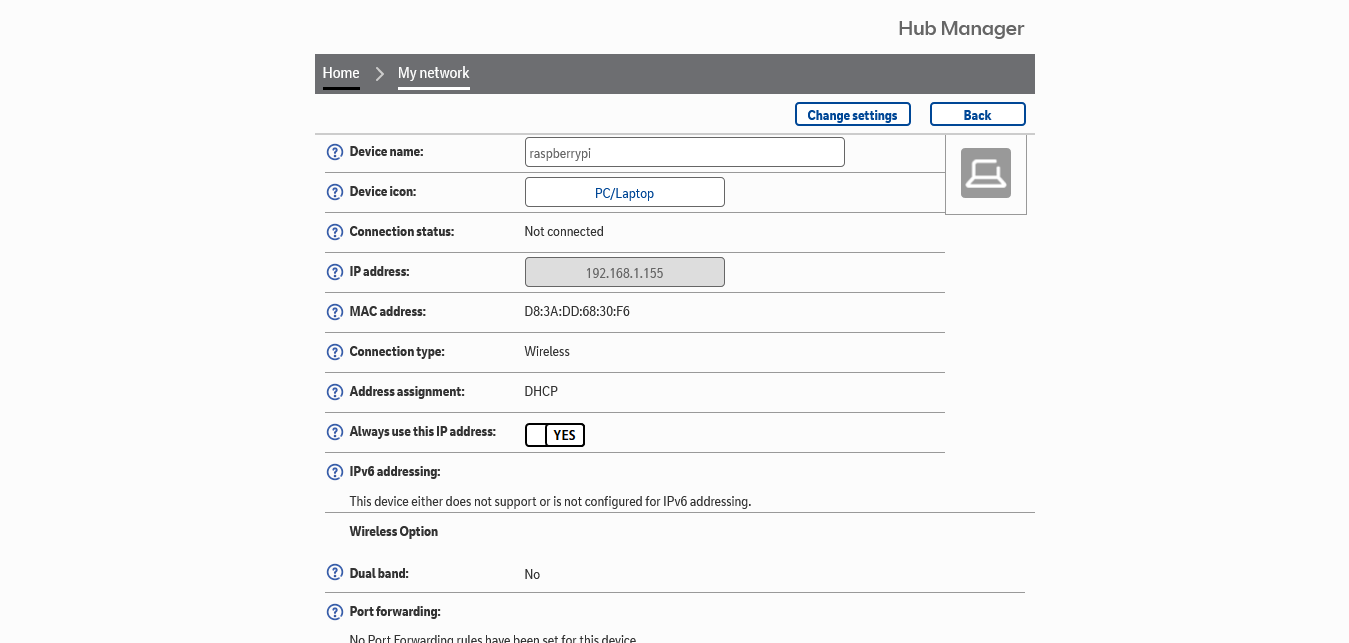1349x643 pixels.
Task: Open help icon for Connection status
Action: (x=335, y=232)
